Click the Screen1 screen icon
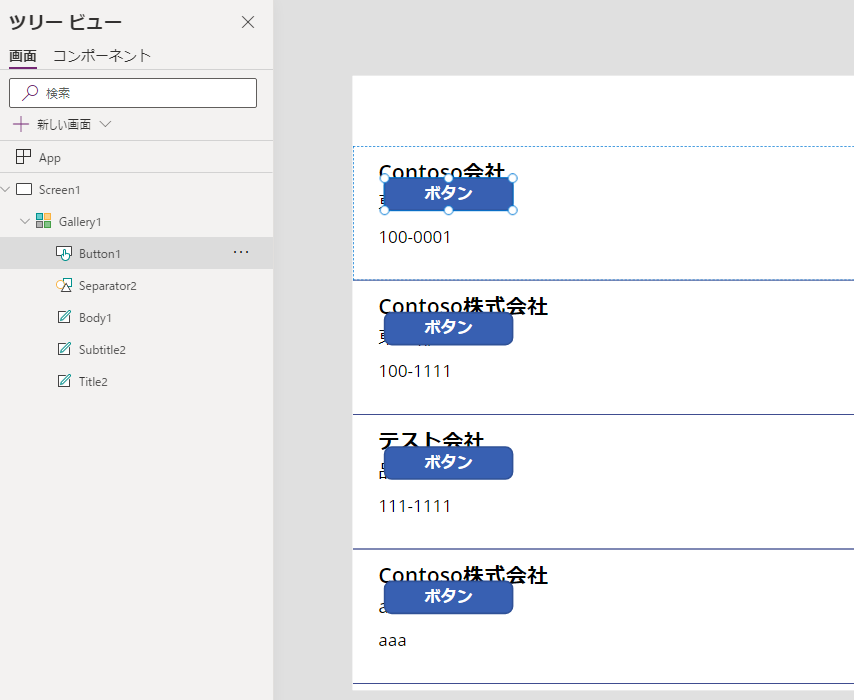 pyautogui.click(x=24, y=190)
